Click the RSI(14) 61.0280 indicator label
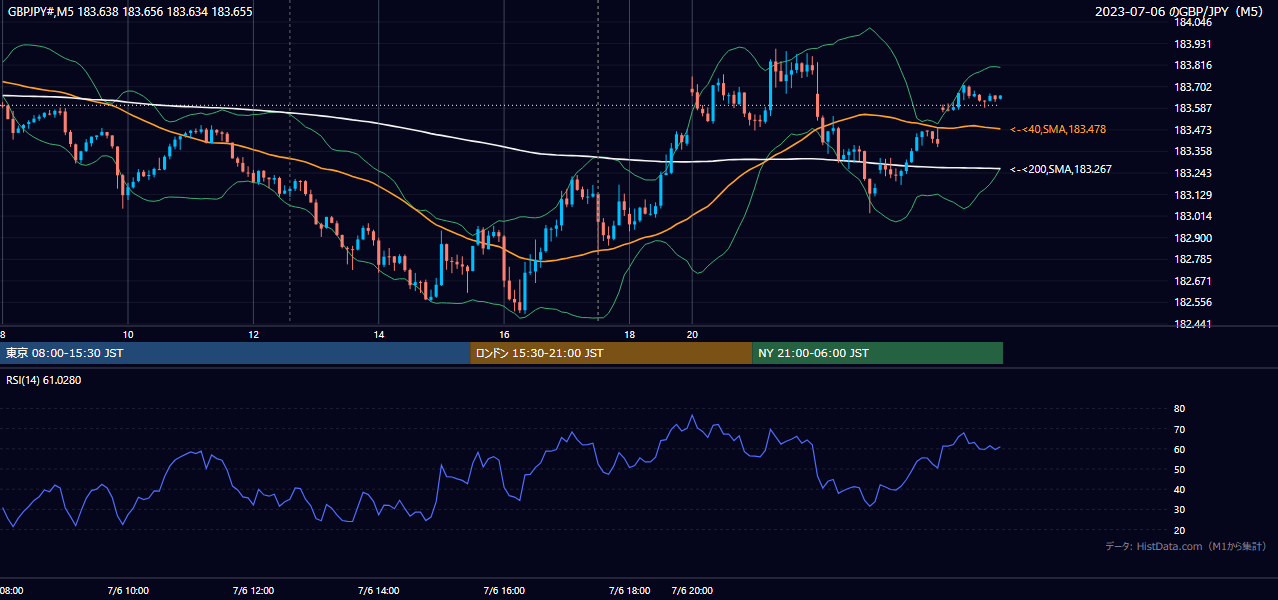This screenshot has height=600, width=1278. (44, 380)
